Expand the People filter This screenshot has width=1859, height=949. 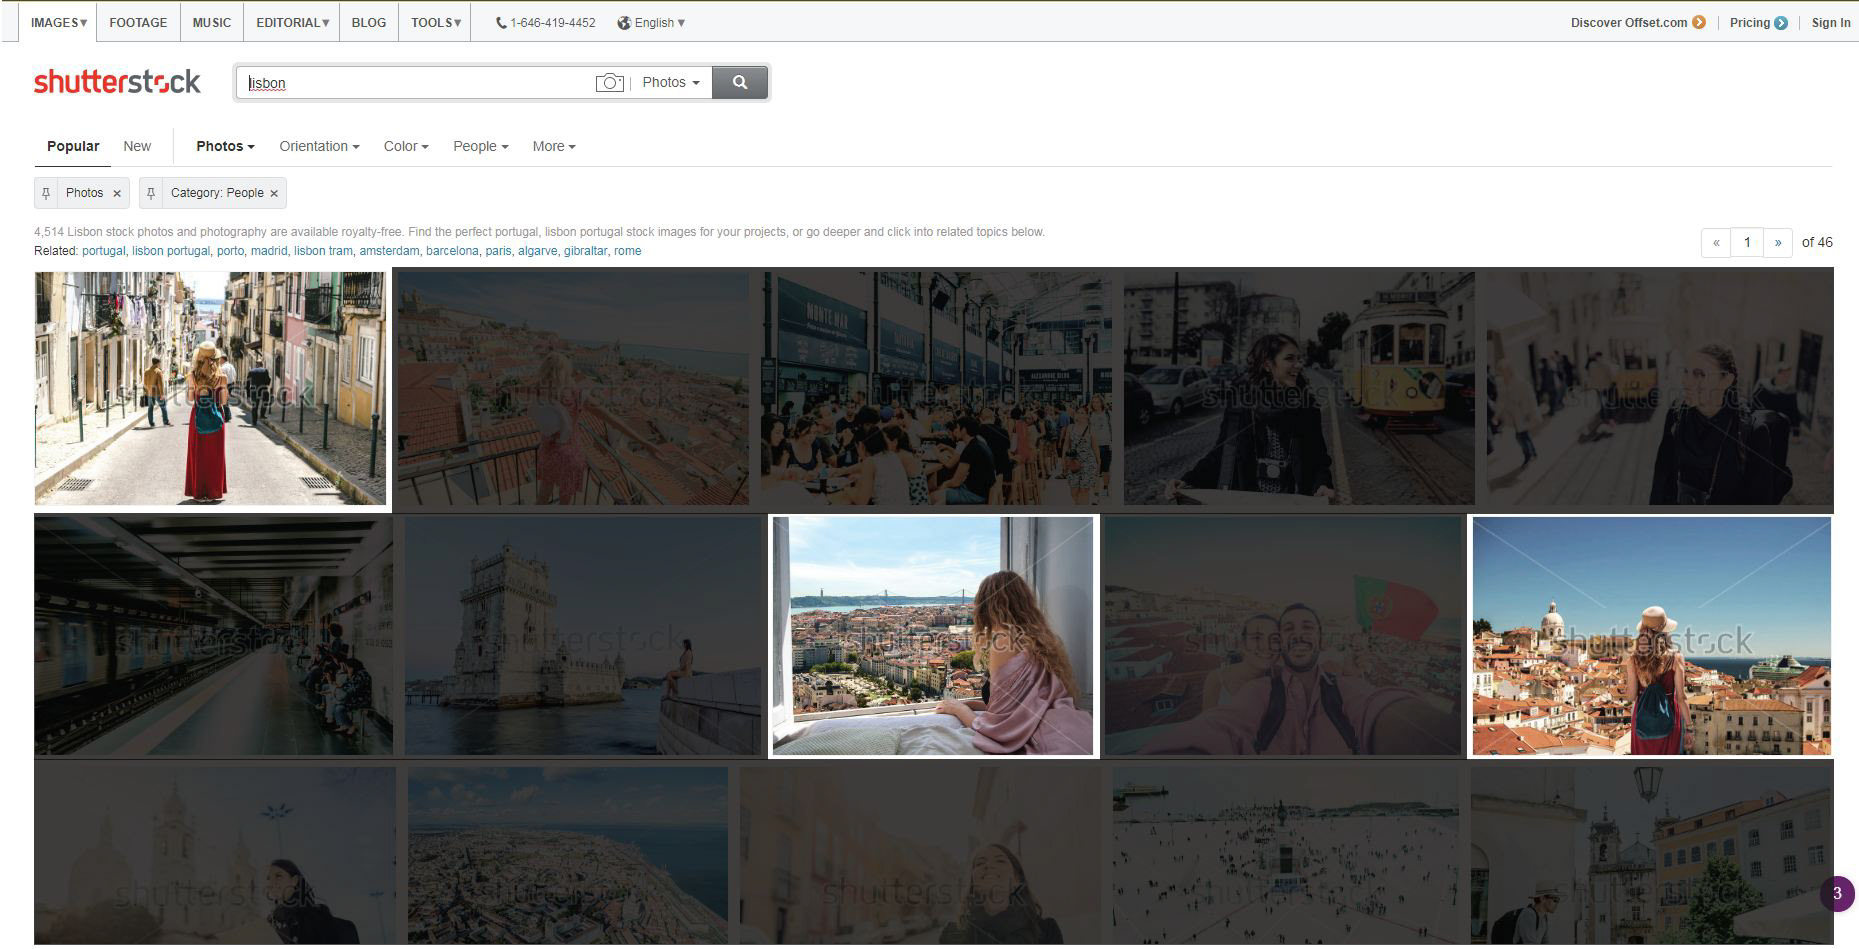pos(481,146)
